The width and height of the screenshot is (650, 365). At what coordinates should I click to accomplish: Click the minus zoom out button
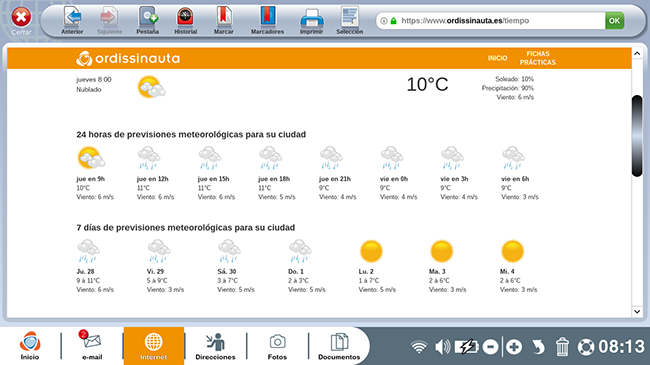pyautogui.click(x=490, y=347)
